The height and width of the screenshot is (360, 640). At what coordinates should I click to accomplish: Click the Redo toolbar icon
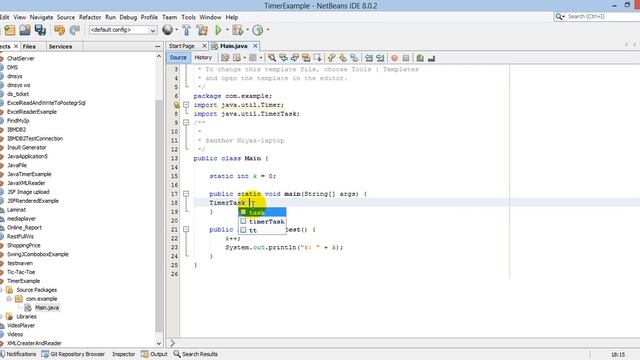(x=75, y=30)
